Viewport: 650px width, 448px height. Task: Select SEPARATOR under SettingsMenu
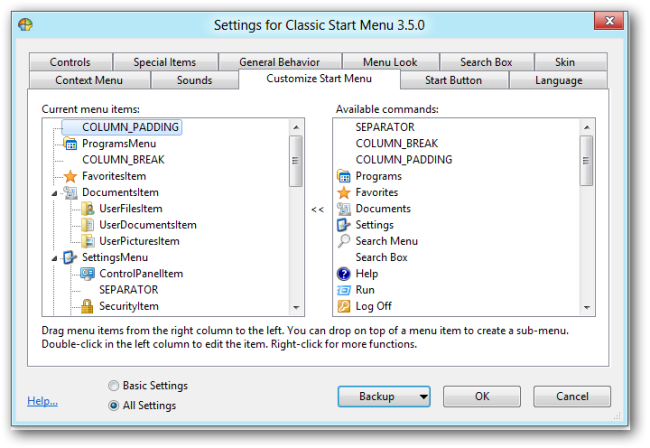[x=129, y=290]
